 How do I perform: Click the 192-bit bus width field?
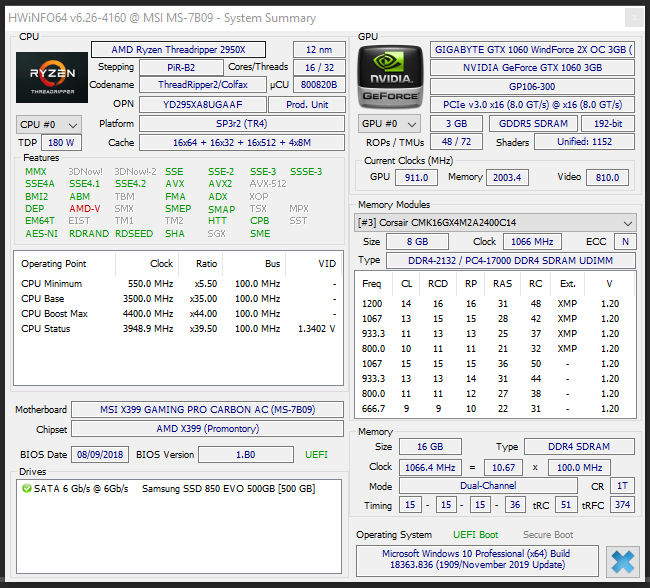(608, 124)
